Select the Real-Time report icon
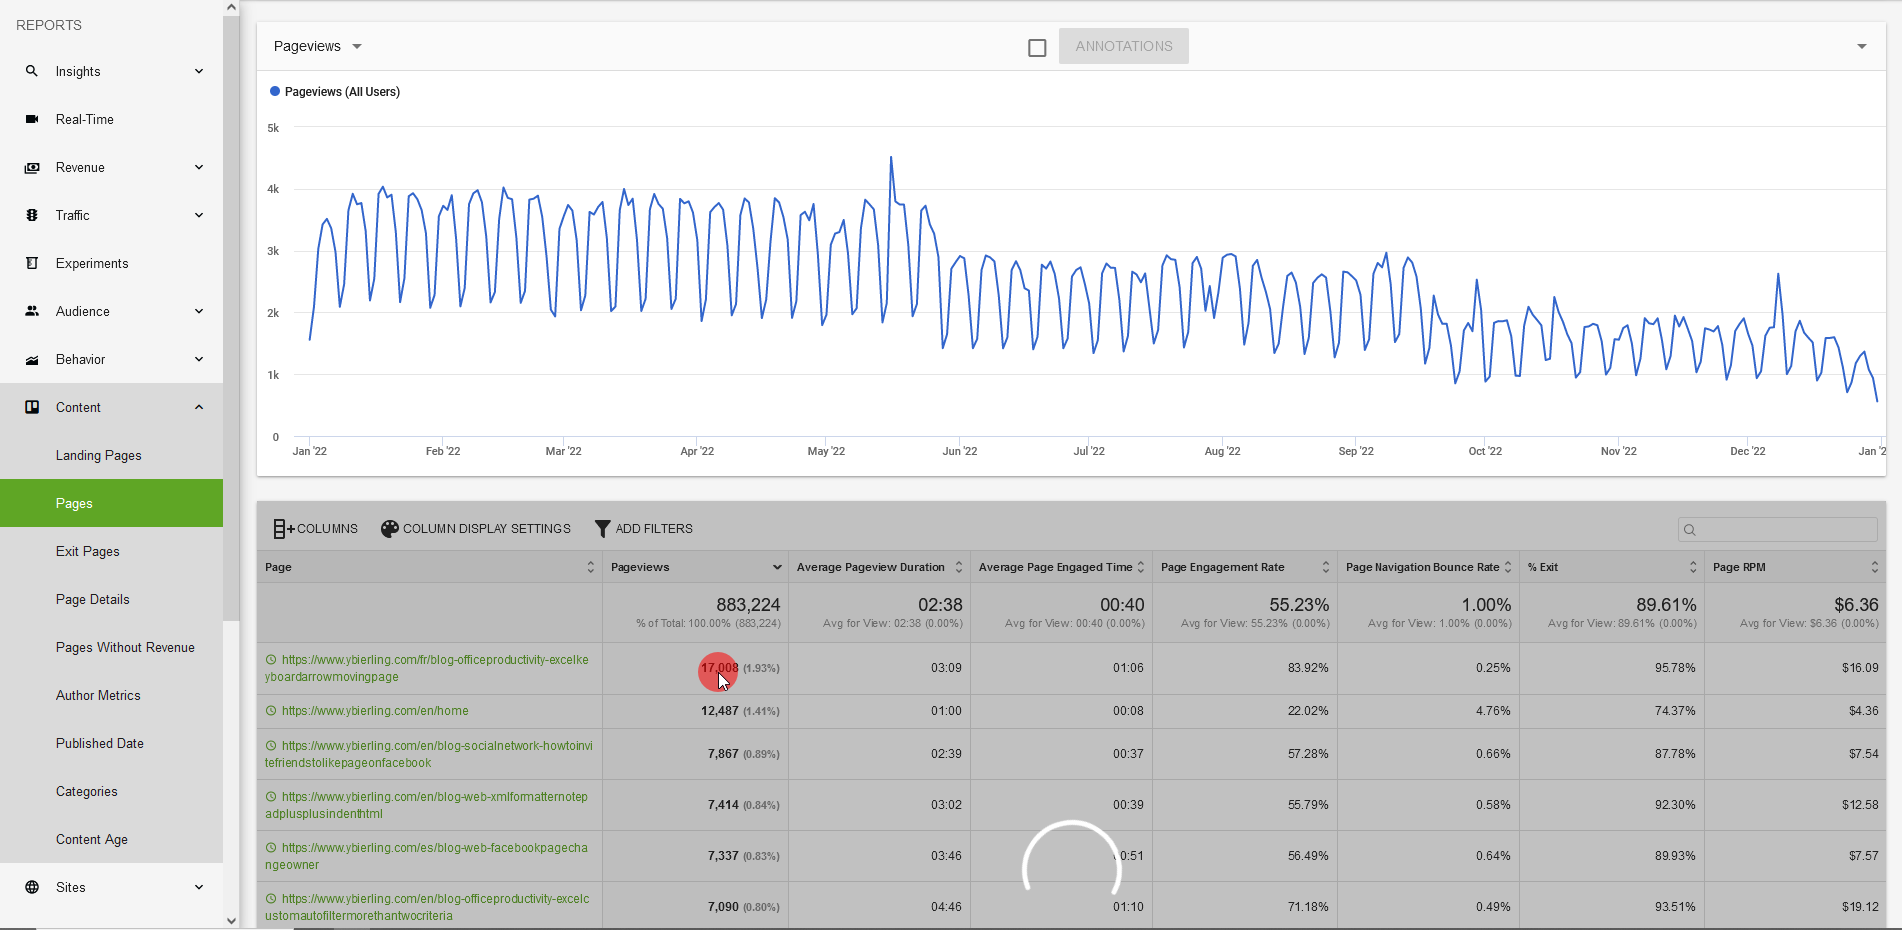The height and width of the screenshot is (930, 1902). [x=32, y=119]
